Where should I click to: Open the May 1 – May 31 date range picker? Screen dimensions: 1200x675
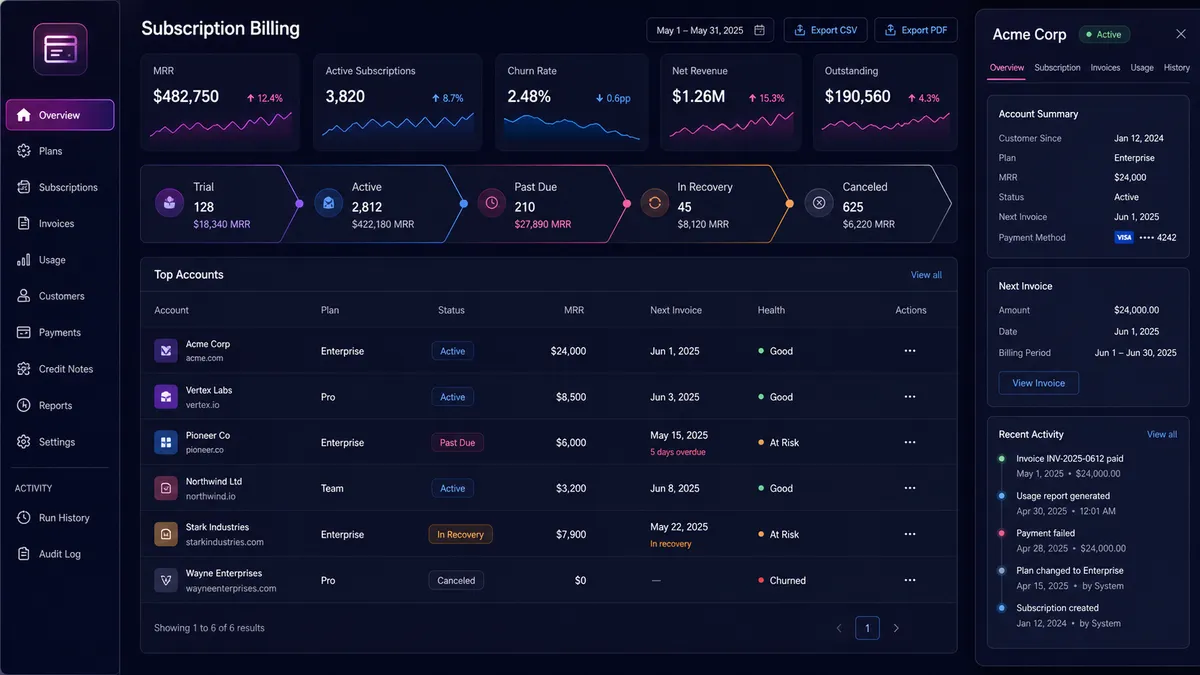pos(710,30)
